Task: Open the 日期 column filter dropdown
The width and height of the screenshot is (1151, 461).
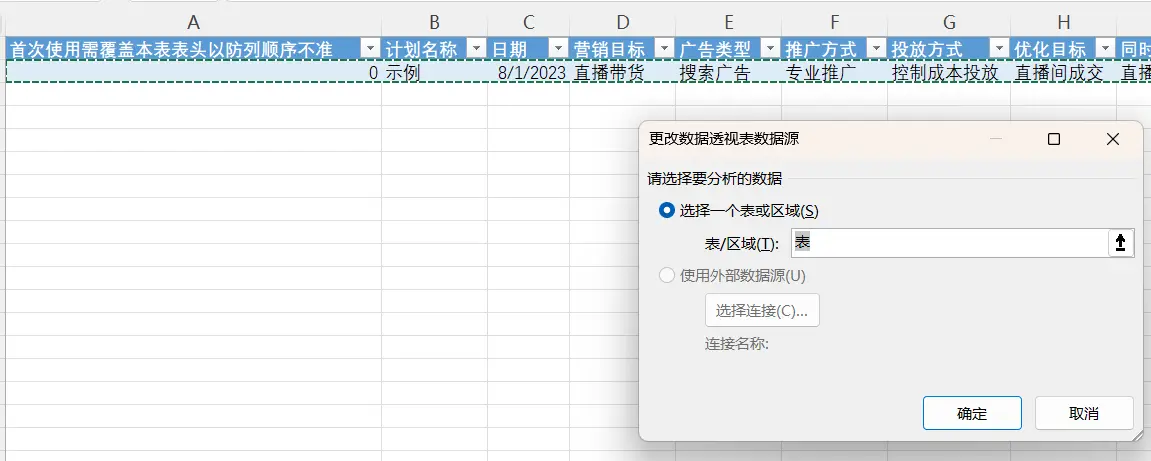Action: [x=558, y=49]
